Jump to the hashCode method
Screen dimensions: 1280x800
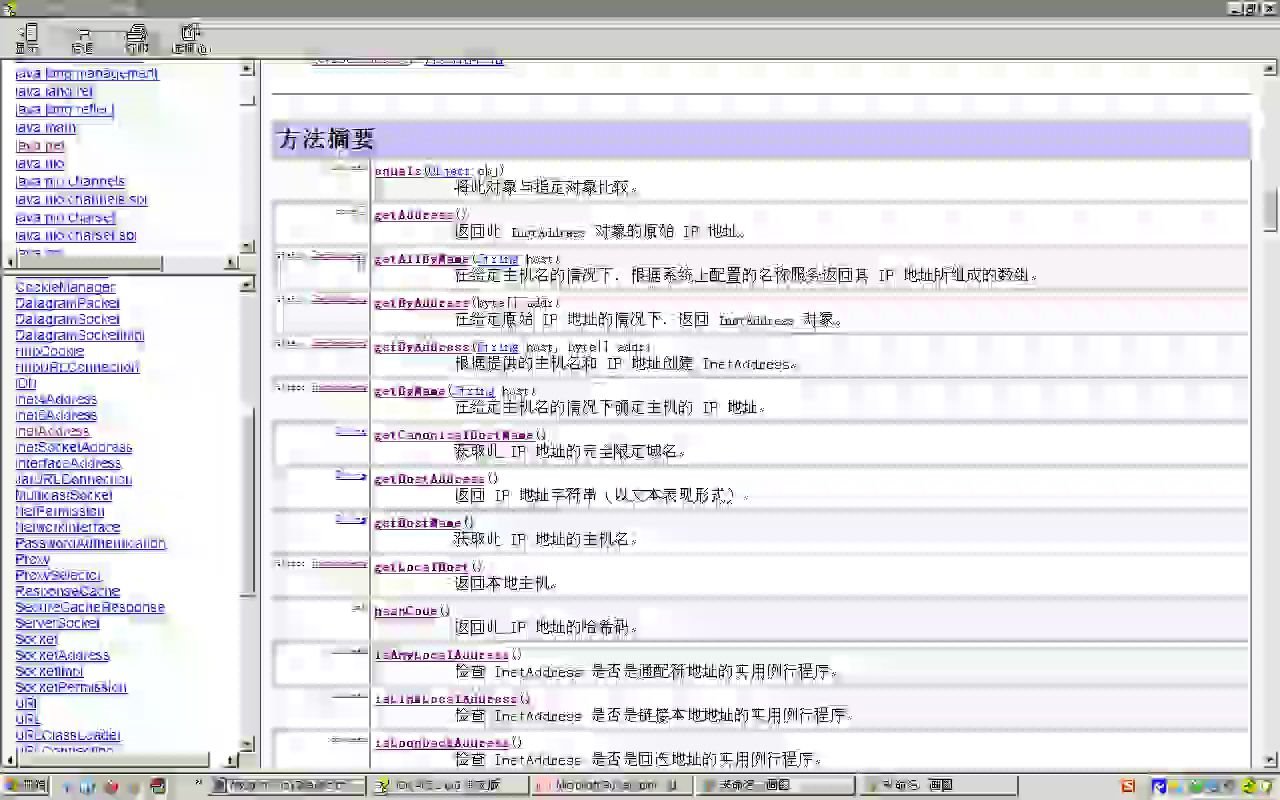(x=406, y=611)
